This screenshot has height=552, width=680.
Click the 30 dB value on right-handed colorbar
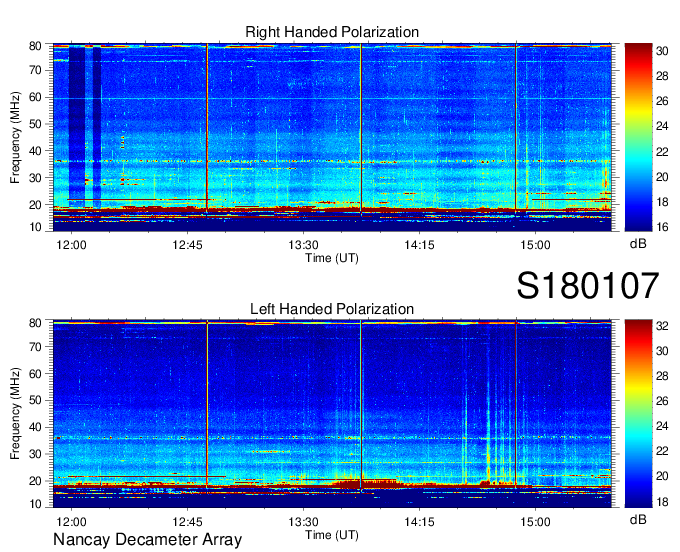point(662,51)
